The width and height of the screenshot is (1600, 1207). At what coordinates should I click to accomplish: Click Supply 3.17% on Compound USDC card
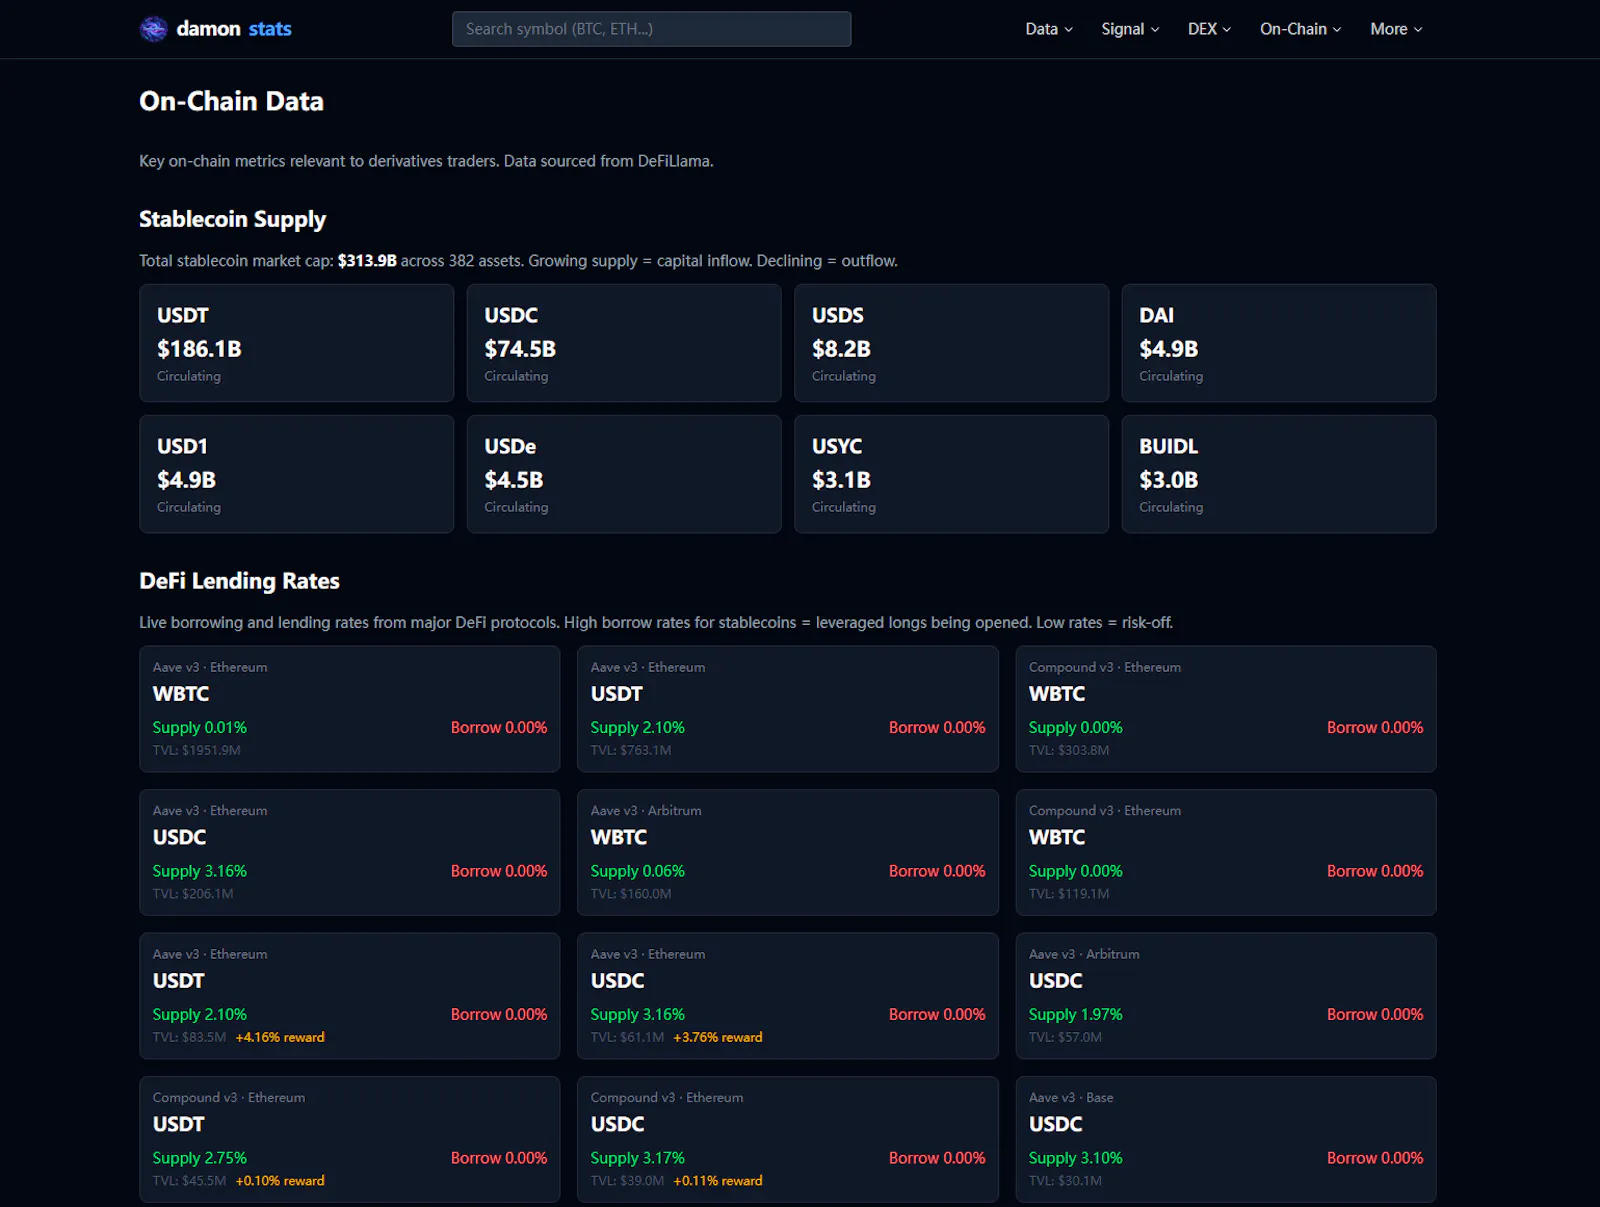[638, 1158]
